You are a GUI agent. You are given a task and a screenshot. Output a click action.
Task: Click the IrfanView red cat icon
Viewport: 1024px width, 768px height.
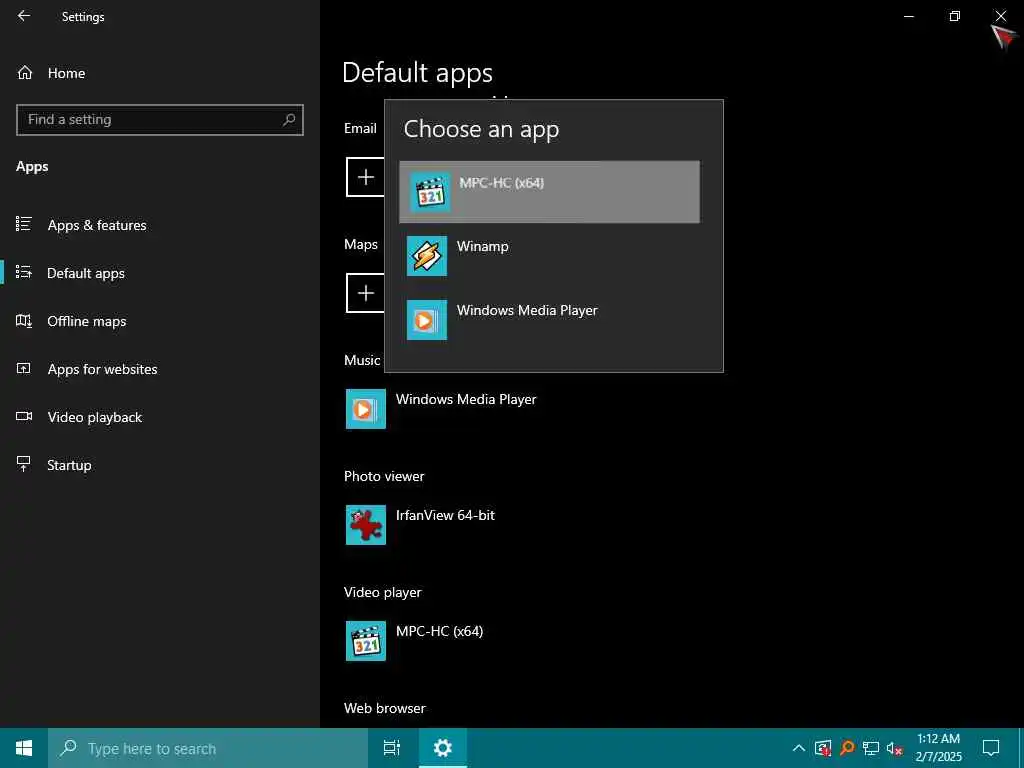366,524
